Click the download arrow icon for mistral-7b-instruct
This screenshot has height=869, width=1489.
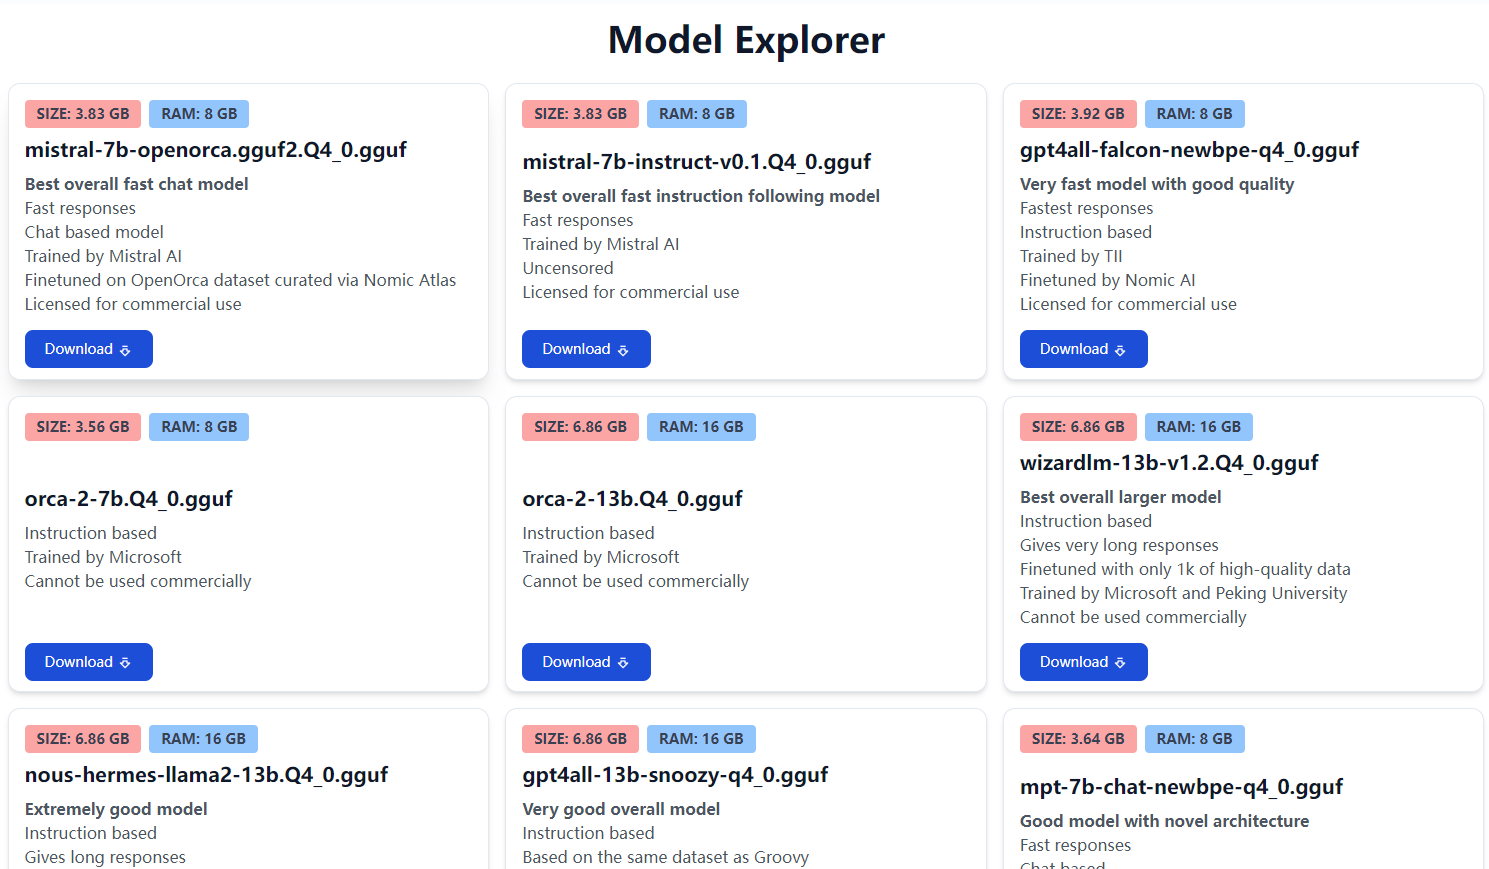[x=623, y=350]
